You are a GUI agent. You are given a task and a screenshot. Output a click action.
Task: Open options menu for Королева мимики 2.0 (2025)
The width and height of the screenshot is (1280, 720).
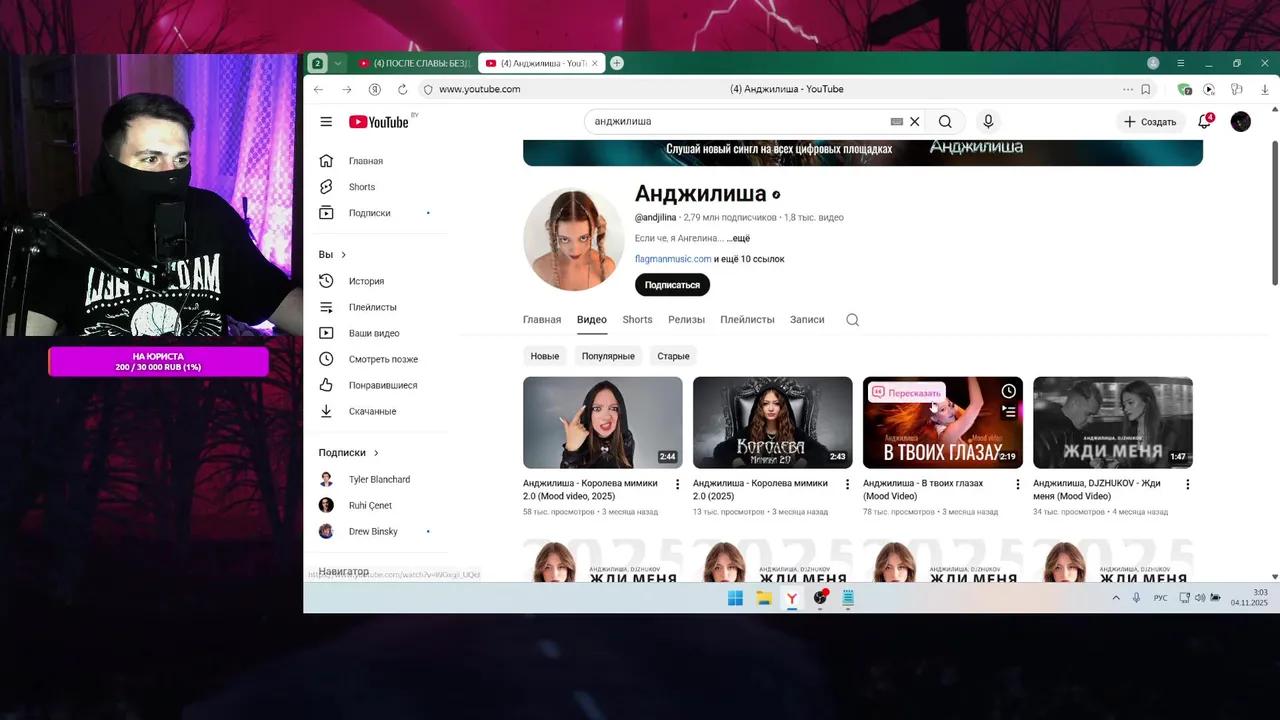click(x=847, y=484)
